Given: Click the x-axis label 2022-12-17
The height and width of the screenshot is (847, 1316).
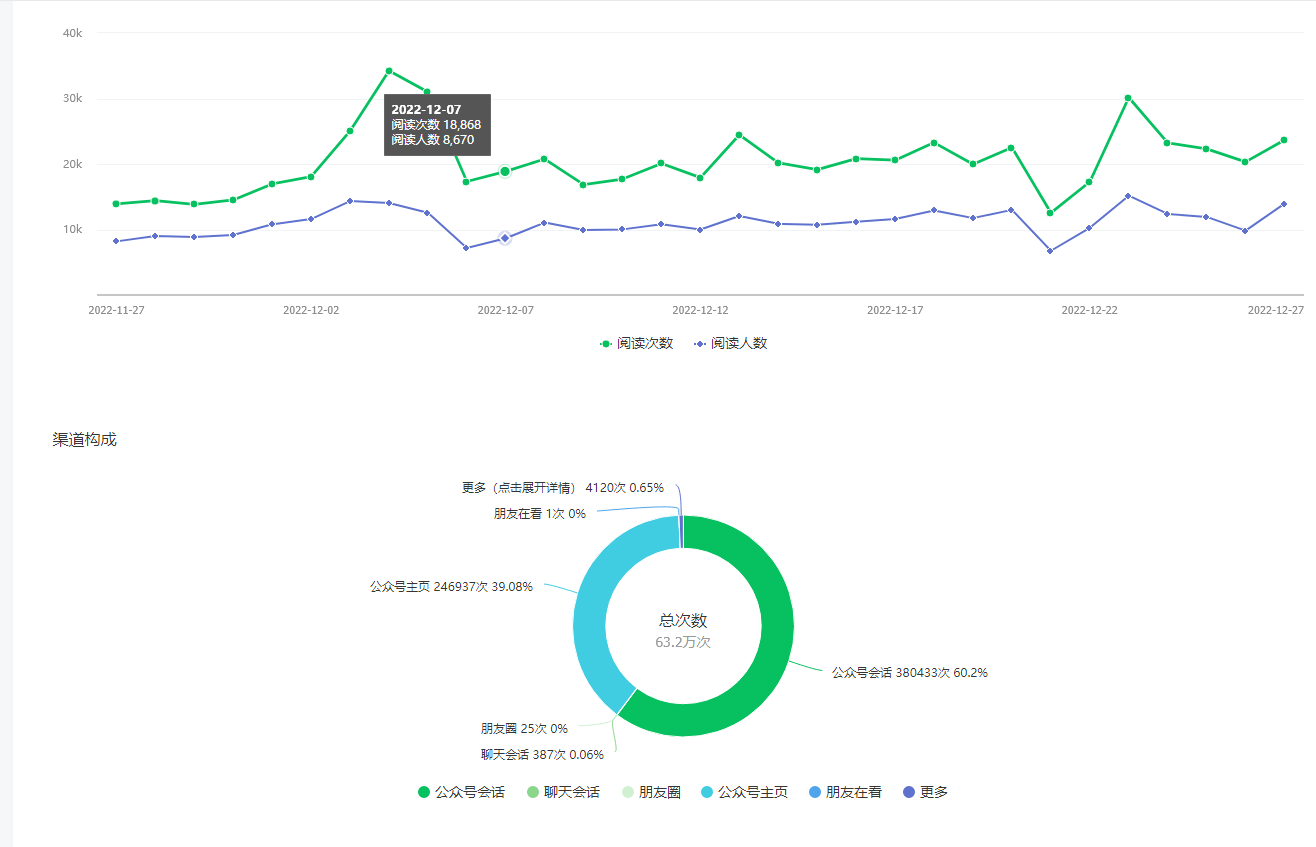Looking at the screenshot, I should 895,310.
